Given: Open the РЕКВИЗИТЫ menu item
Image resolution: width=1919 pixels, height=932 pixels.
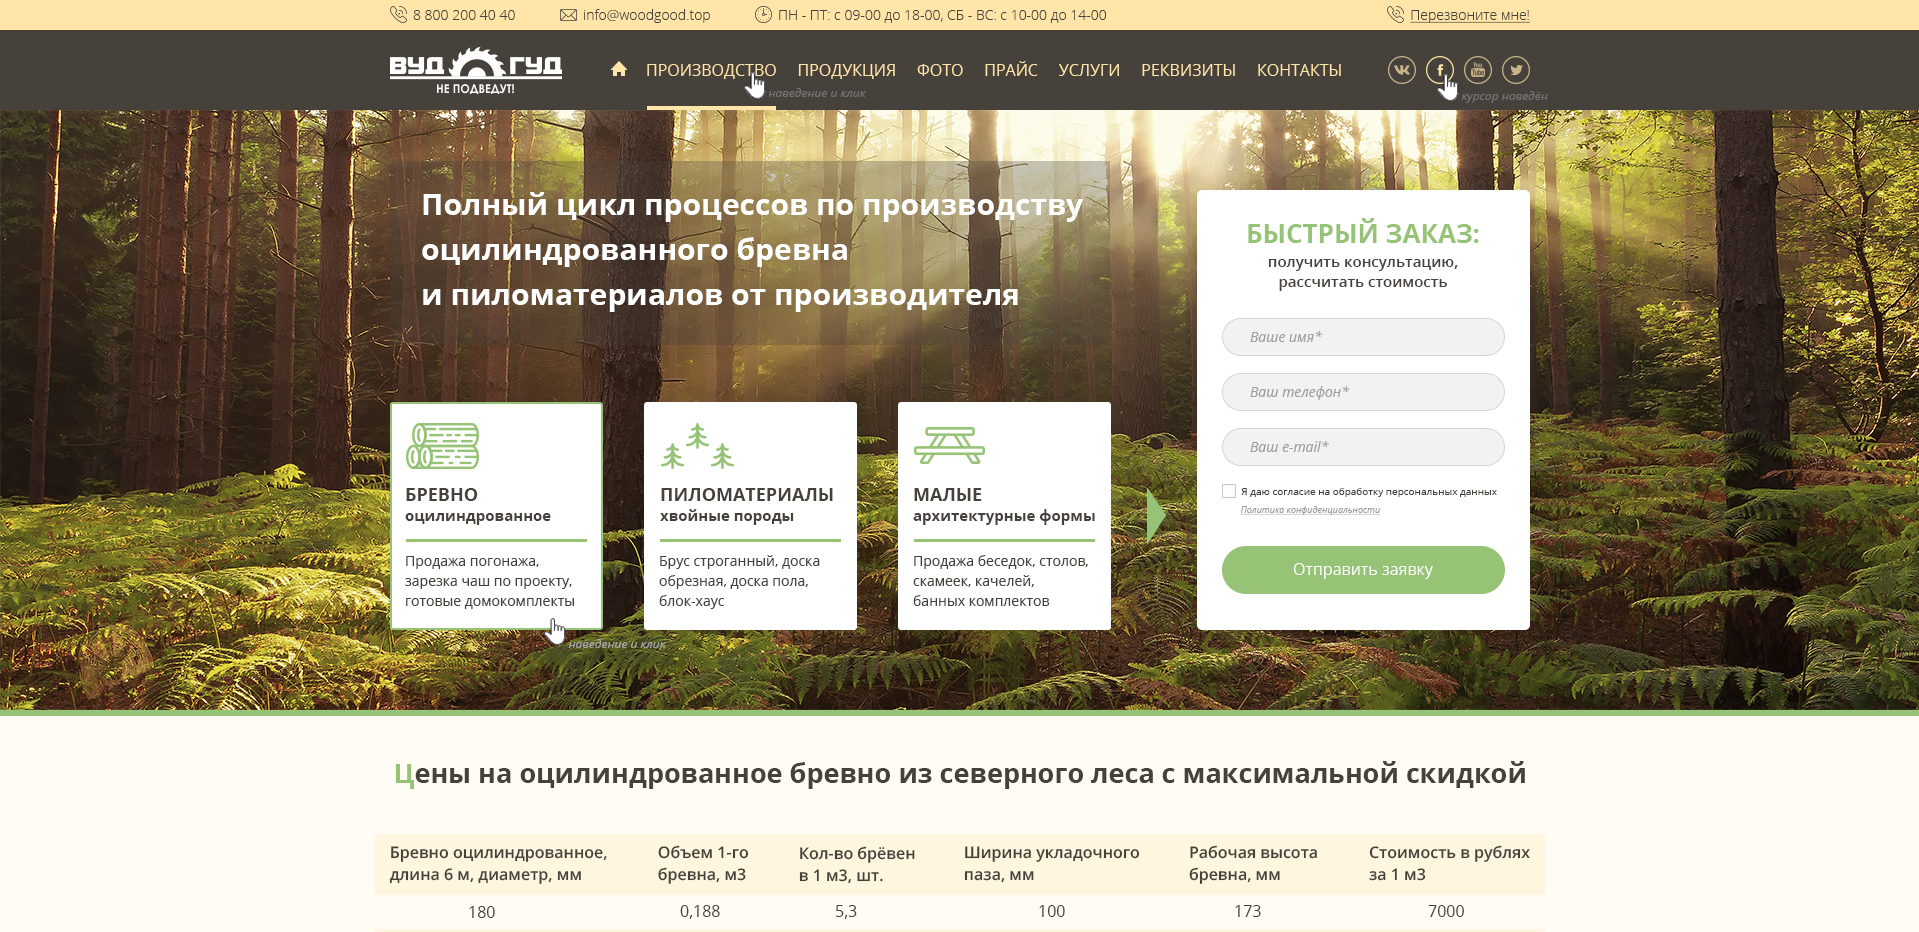Looking at the screenshot, I should [x=1188, y=70].
